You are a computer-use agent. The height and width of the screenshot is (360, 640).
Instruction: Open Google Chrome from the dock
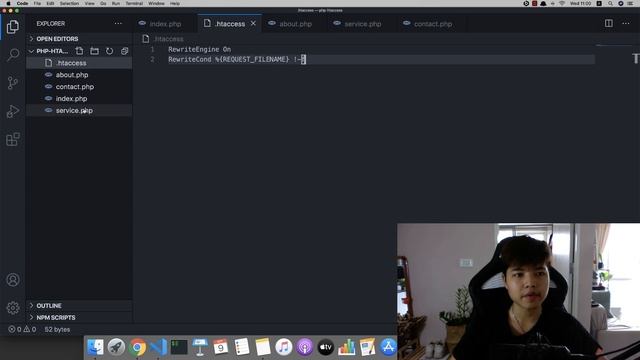[138, 347]
